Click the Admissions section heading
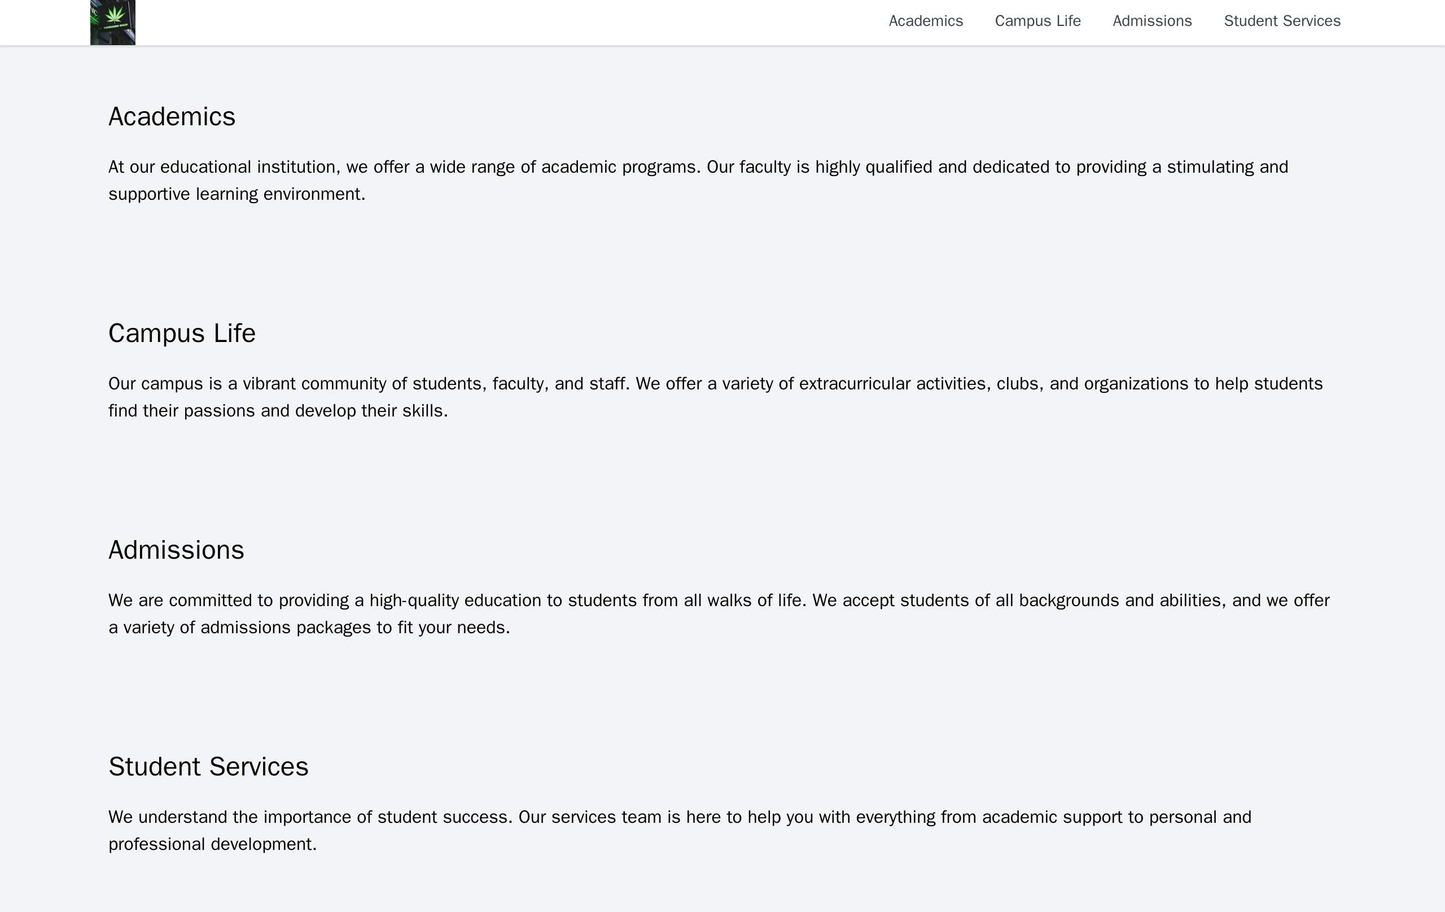Screen dimensions: 1445x912 coord(176,550)
